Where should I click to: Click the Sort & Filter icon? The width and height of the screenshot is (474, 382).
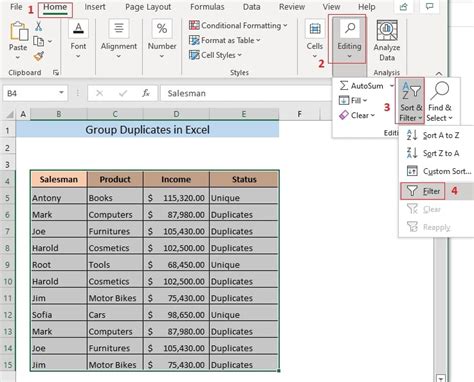coord(411,90)
